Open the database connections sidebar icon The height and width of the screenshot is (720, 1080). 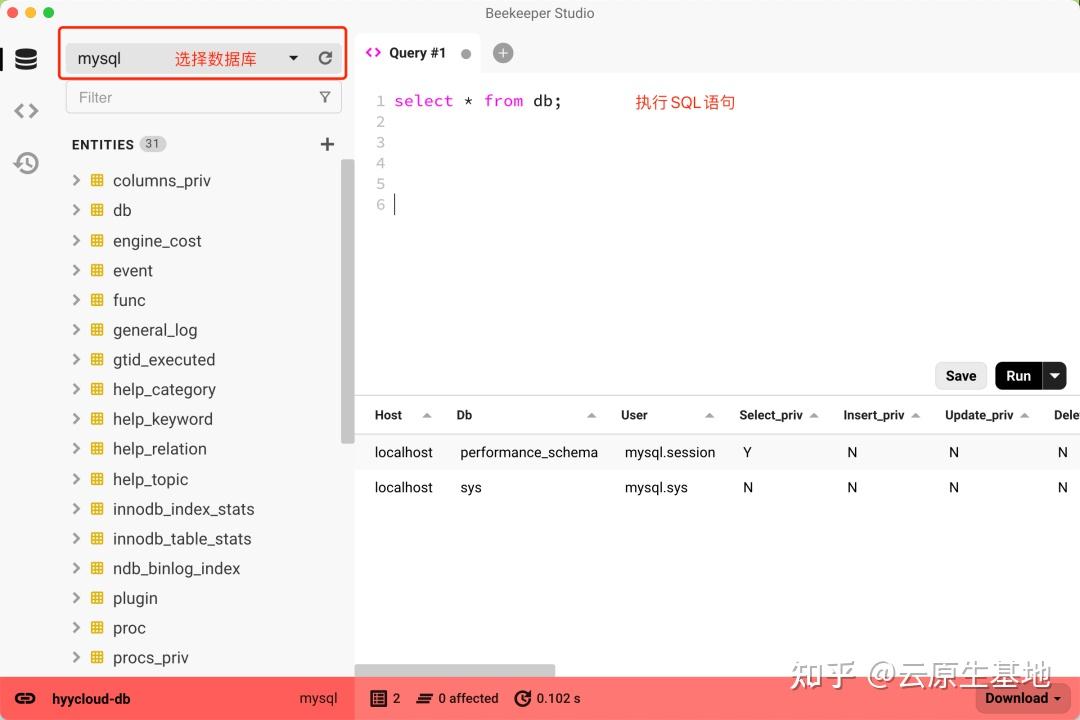pyautogui.click(x=25, y=58)
